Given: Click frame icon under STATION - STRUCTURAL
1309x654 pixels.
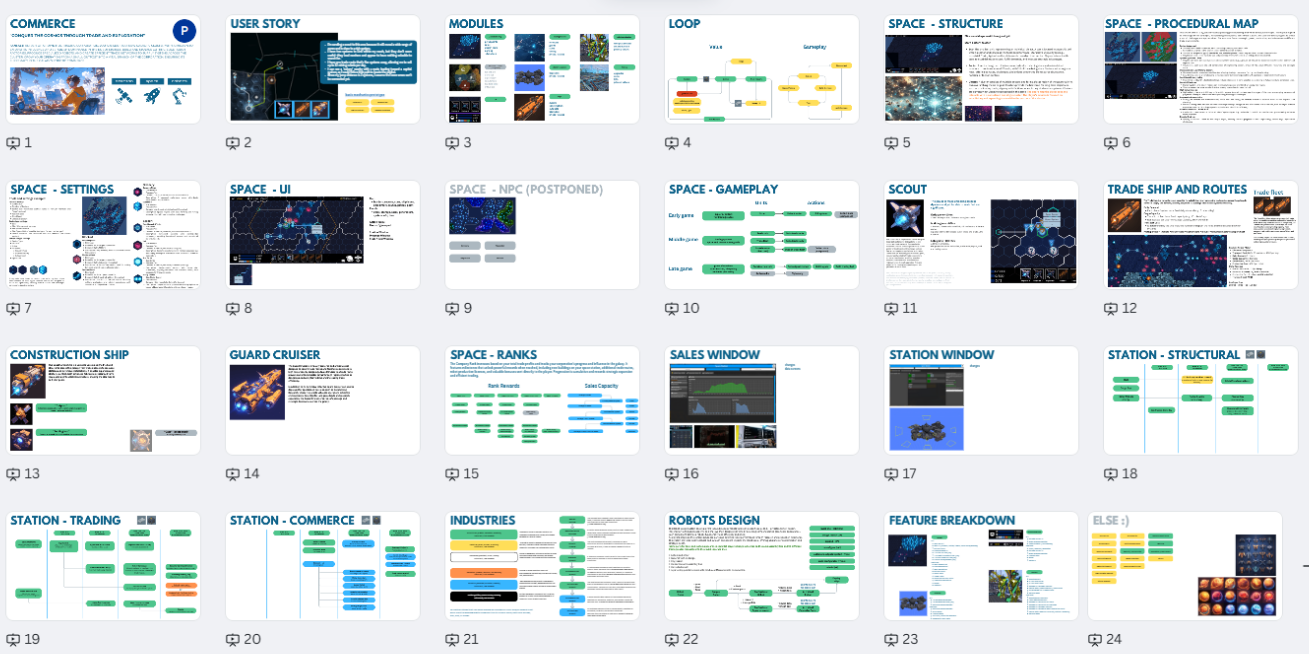Looking at the screenshot, I should click(x=1111, y=474).
